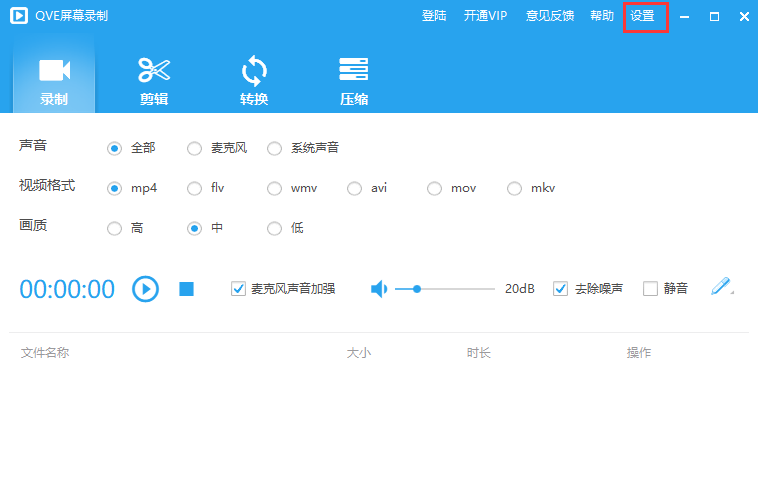Open the 压缩 compress tab
Screen dimensions: 758x482
click(354, 81)
